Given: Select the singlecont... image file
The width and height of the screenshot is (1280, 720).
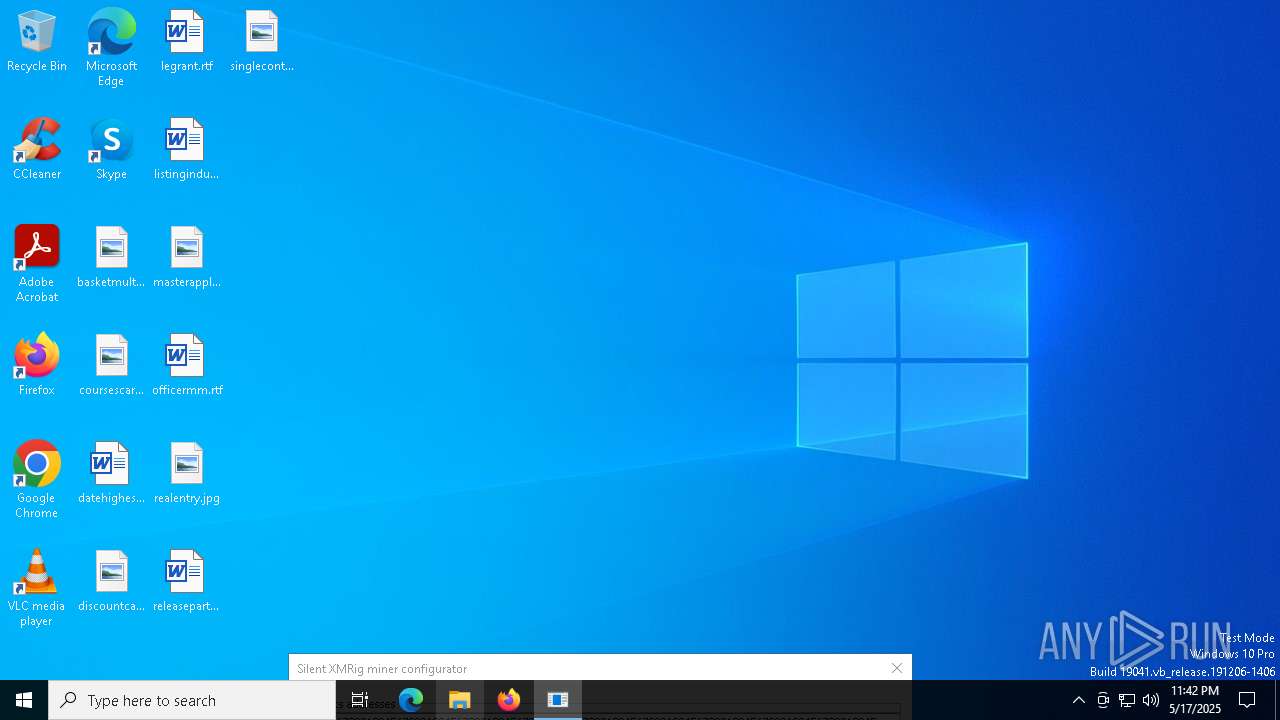Looking at the screenshot, I should [x=261, y=42].
